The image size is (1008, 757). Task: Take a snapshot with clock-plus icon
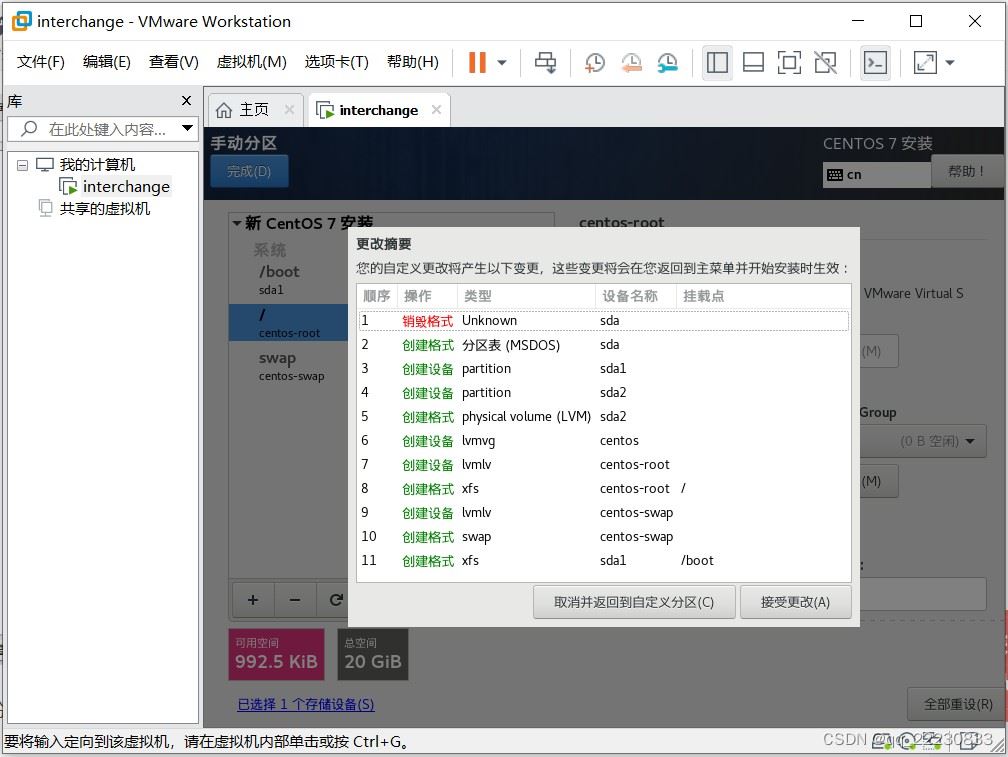[x=595, y=62]
